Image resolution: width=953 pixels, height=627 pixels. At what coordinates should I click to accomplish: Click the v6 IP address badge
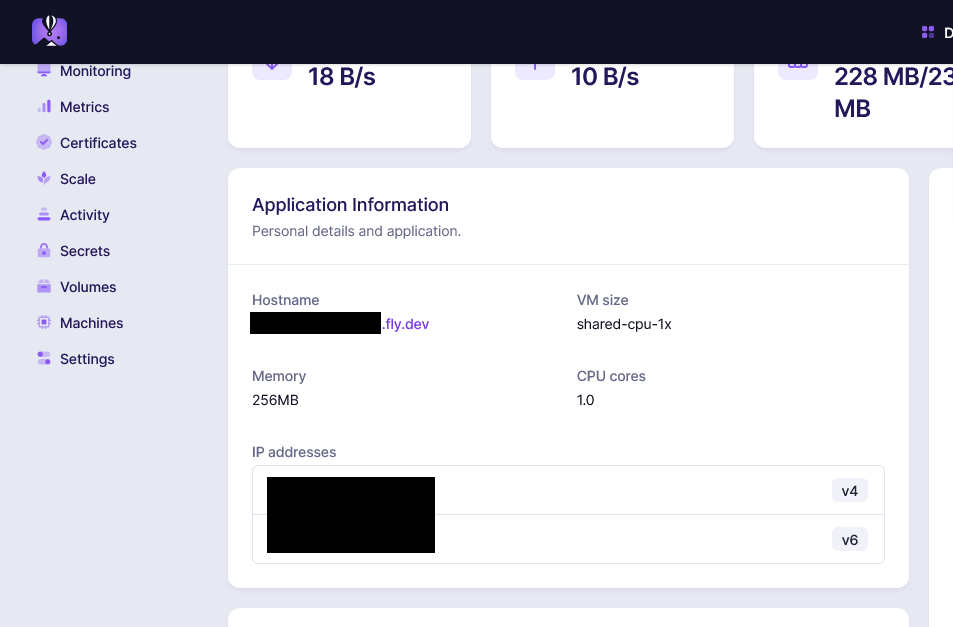pos(849,540)
